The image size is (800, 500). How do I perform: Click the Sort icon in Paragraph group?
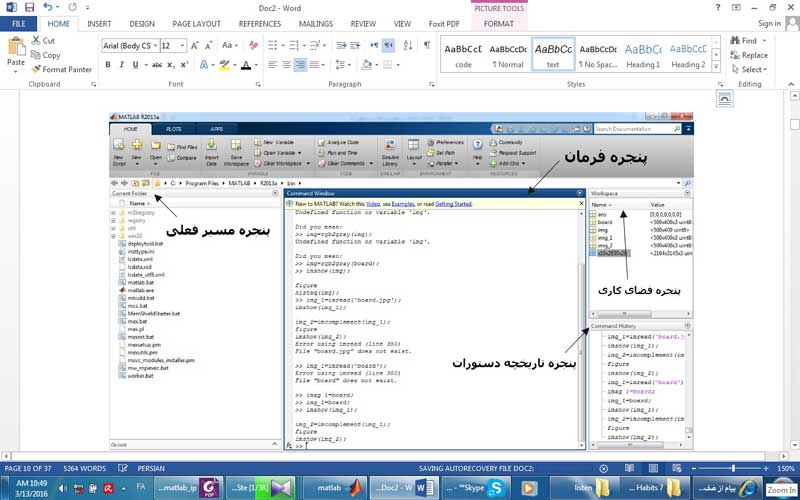tap(408, 45)
